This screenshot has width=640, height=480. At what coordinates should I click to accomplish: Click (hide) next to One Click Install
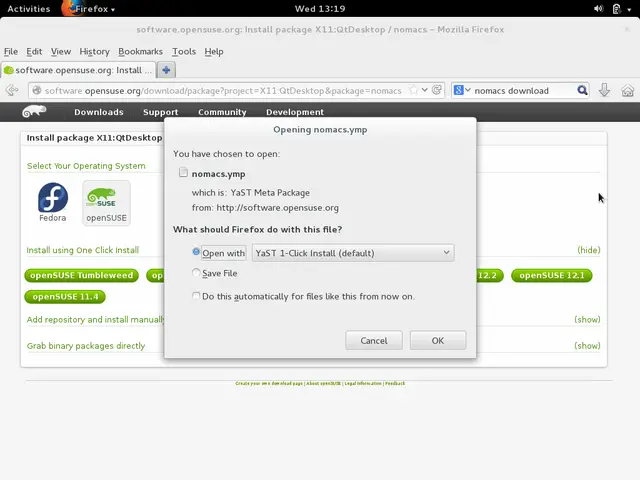pyautogui.click(x=589, y=250)
